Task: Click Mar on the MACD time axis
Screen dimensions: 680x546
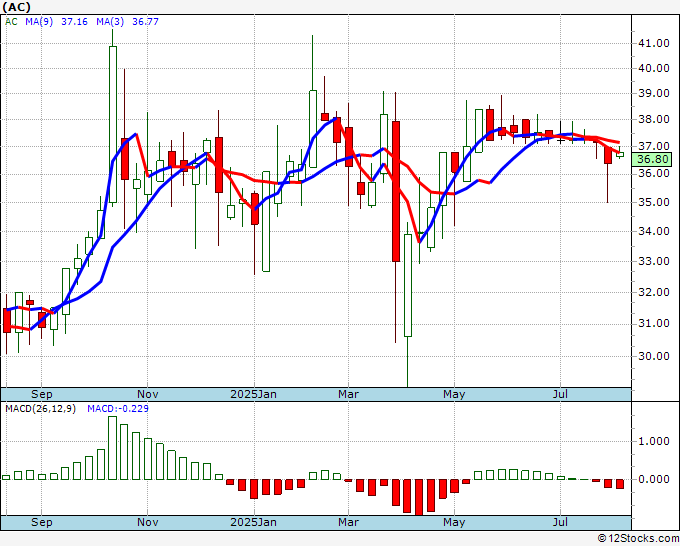Action: click(x=348, y=522)
